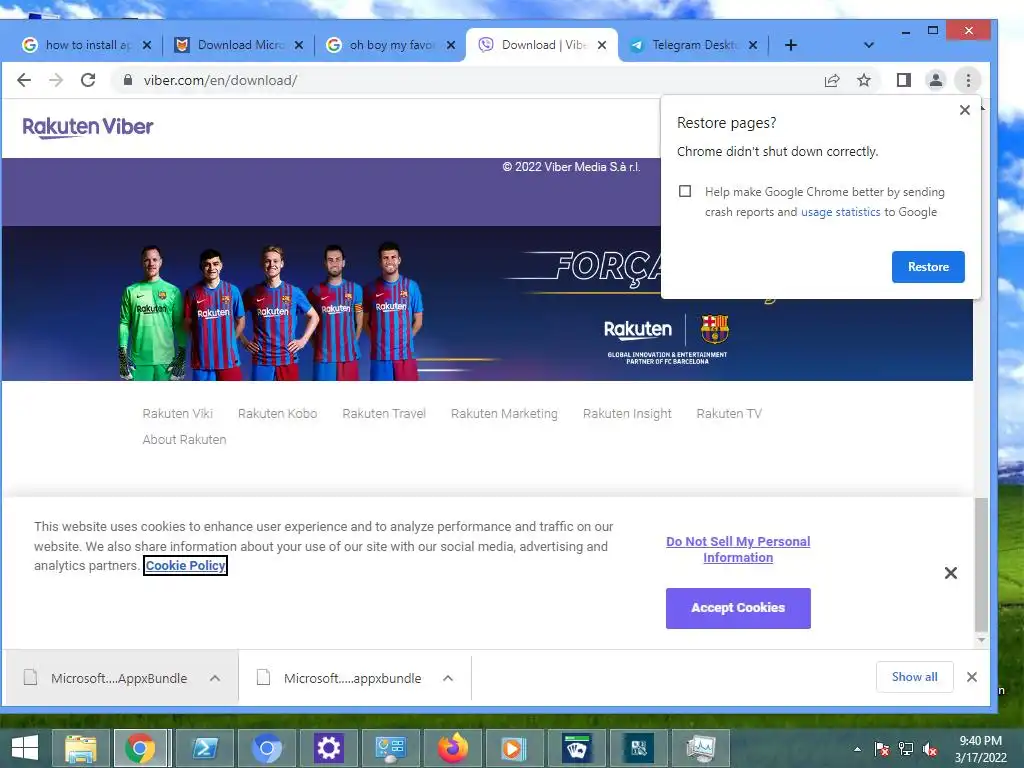Open the Resource Monitor taskbar icon
The image size is (1024, 768).
click(700, 748)
